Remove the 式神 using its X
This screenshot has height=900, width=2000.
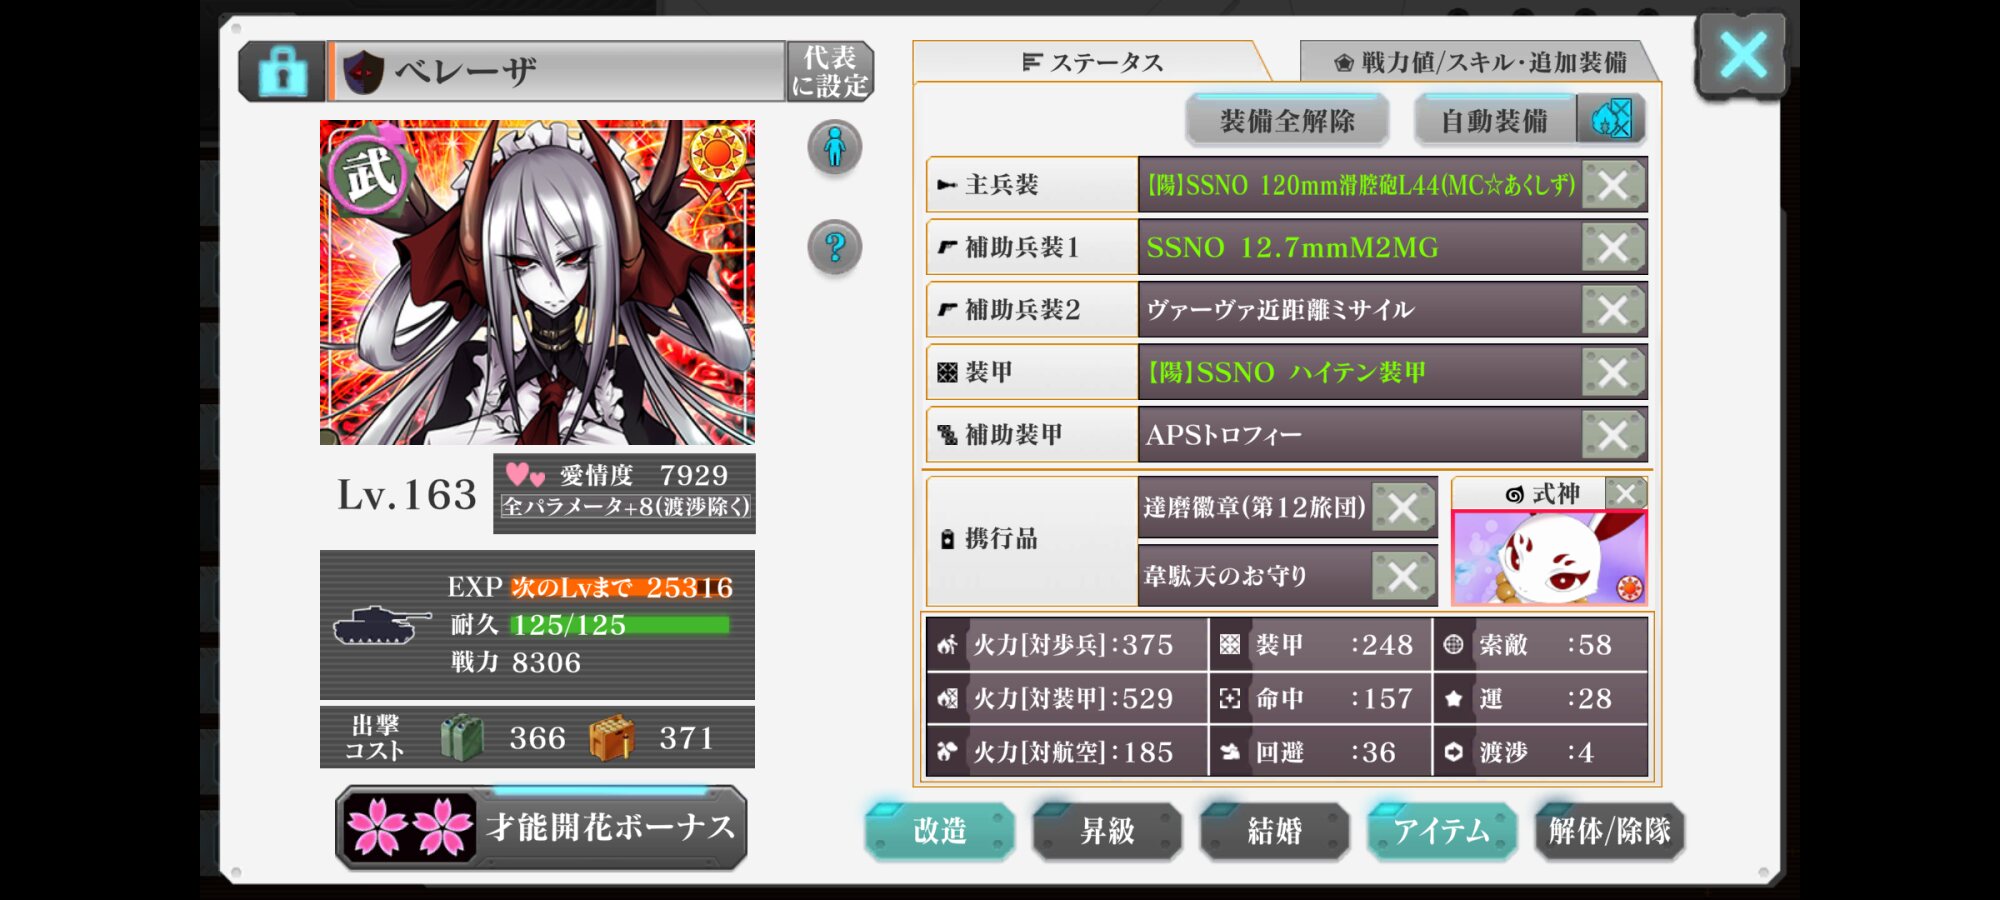(x=1626, y=493)
